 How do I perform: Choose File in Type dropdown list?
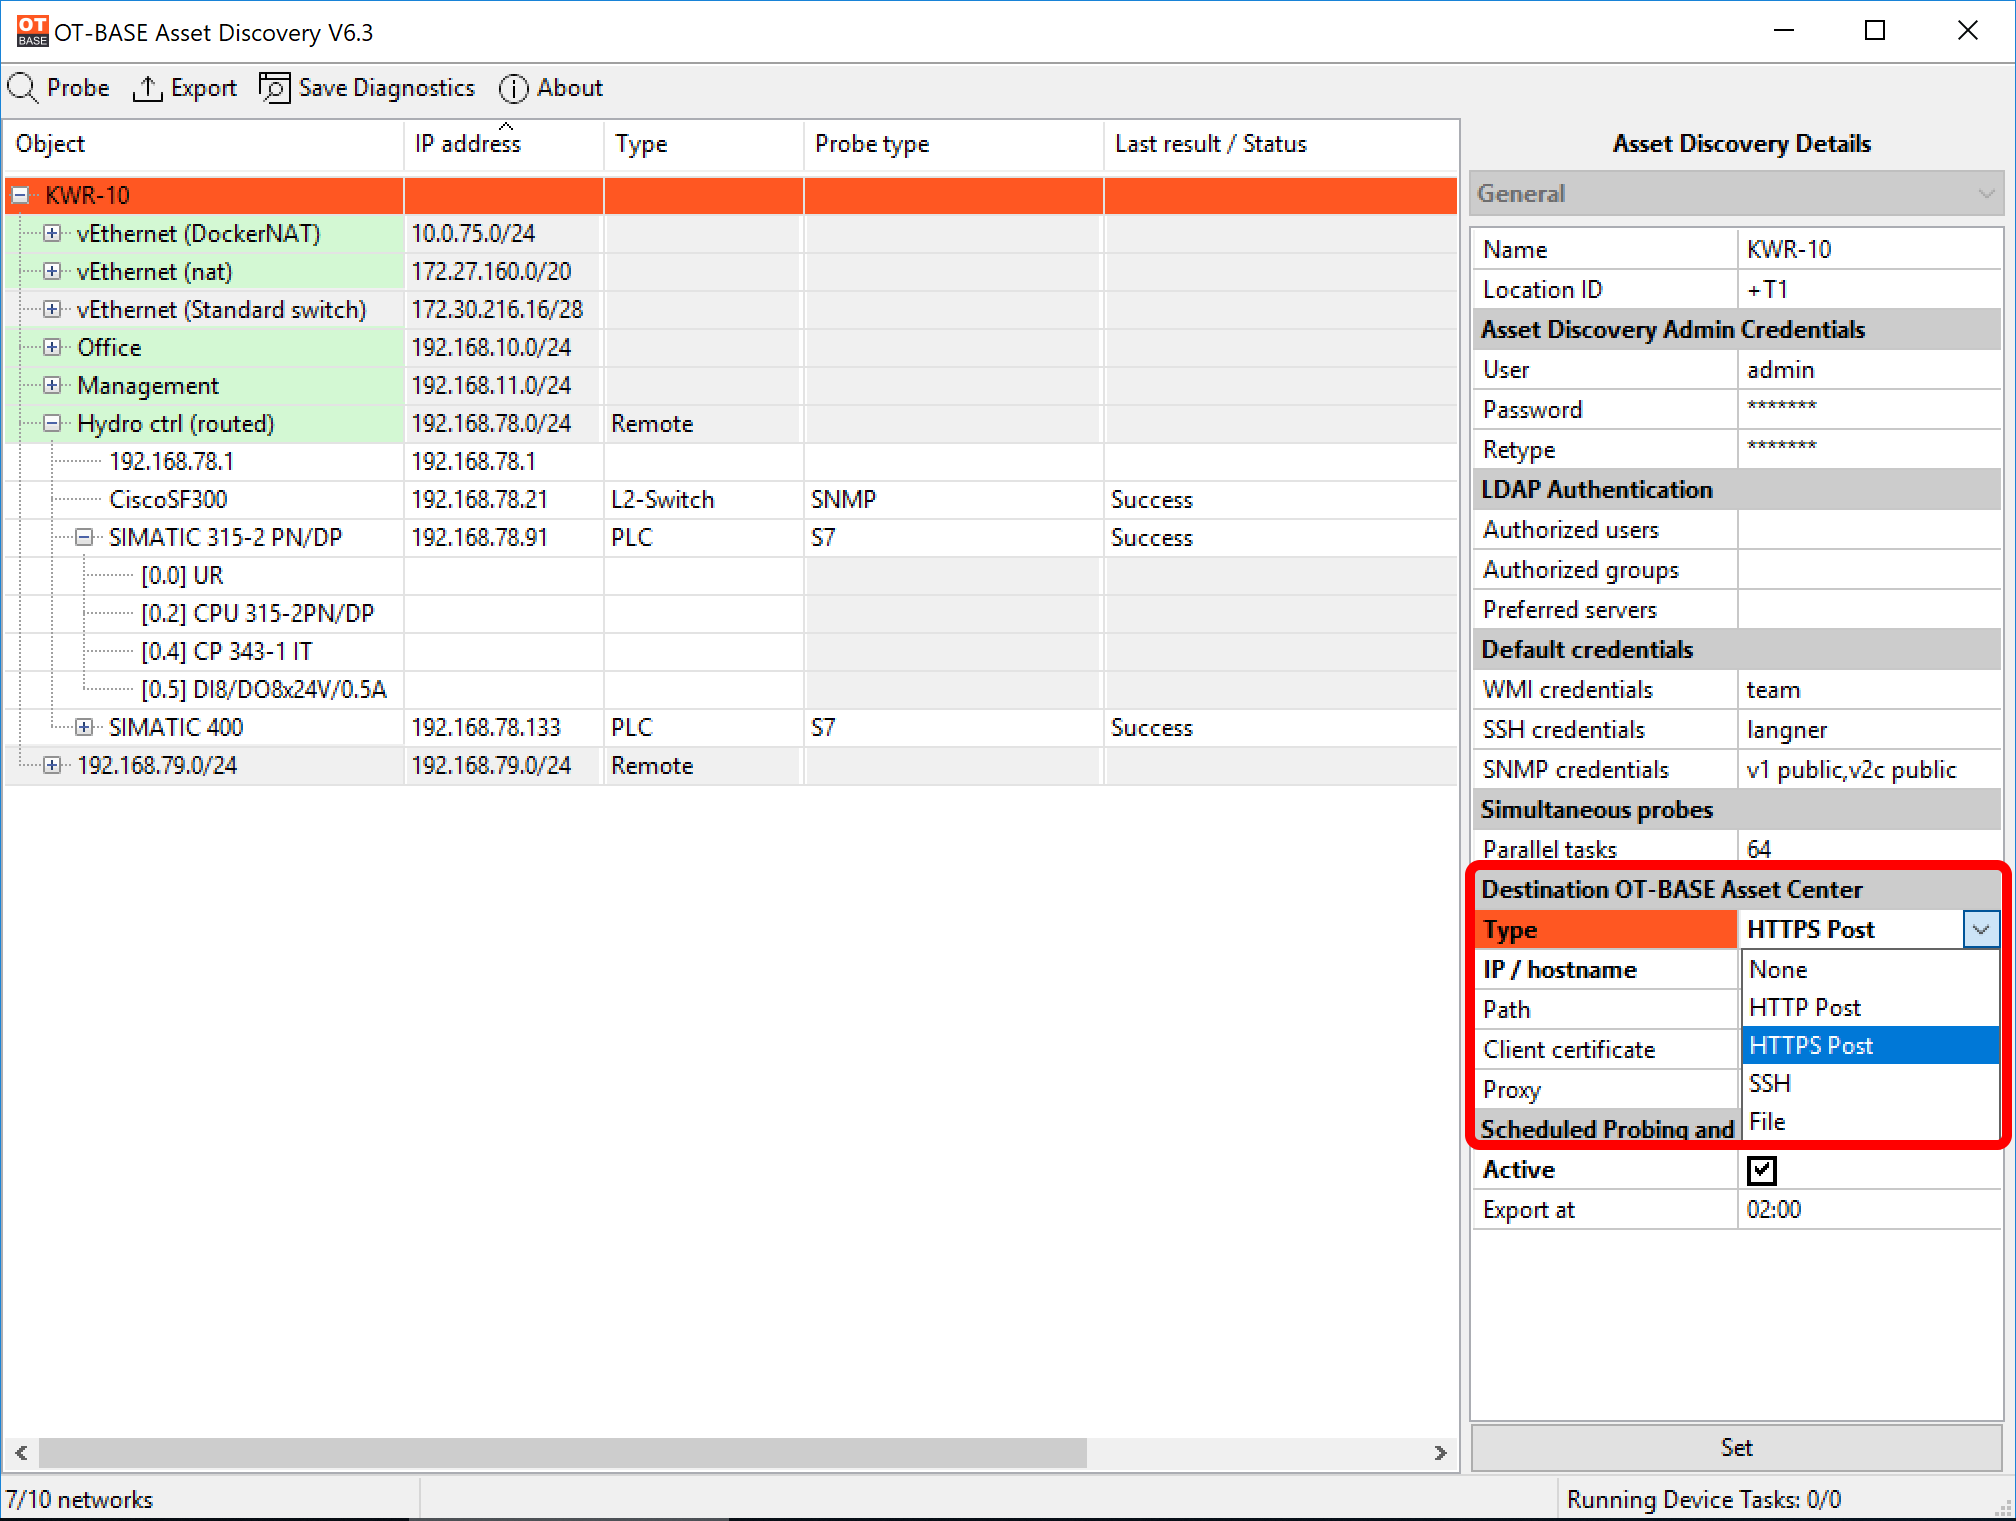(1870, 1121)
